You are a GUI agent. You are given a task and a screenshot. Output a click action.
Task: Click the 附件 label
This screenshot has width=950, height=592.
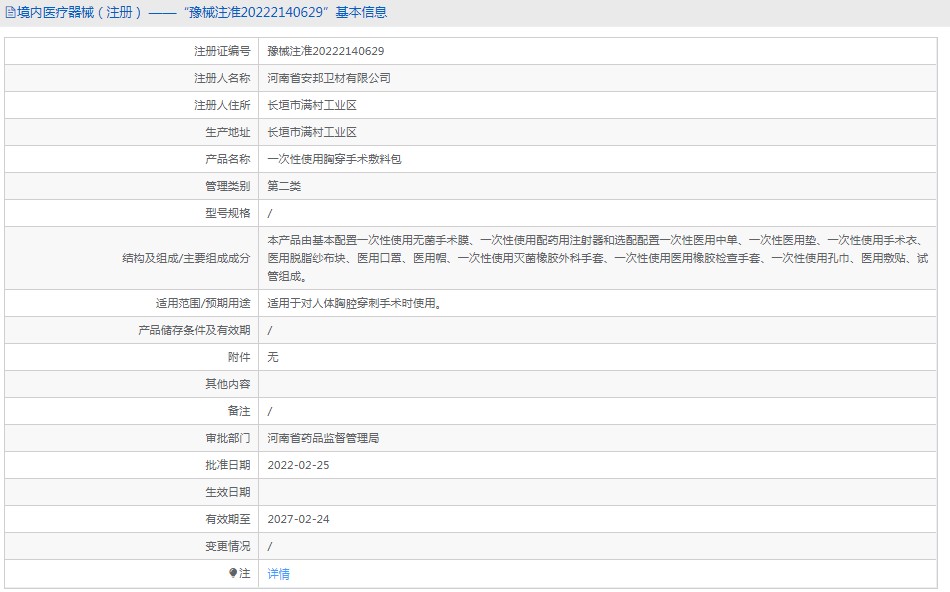pyautogui.click(x=239, y=358)
